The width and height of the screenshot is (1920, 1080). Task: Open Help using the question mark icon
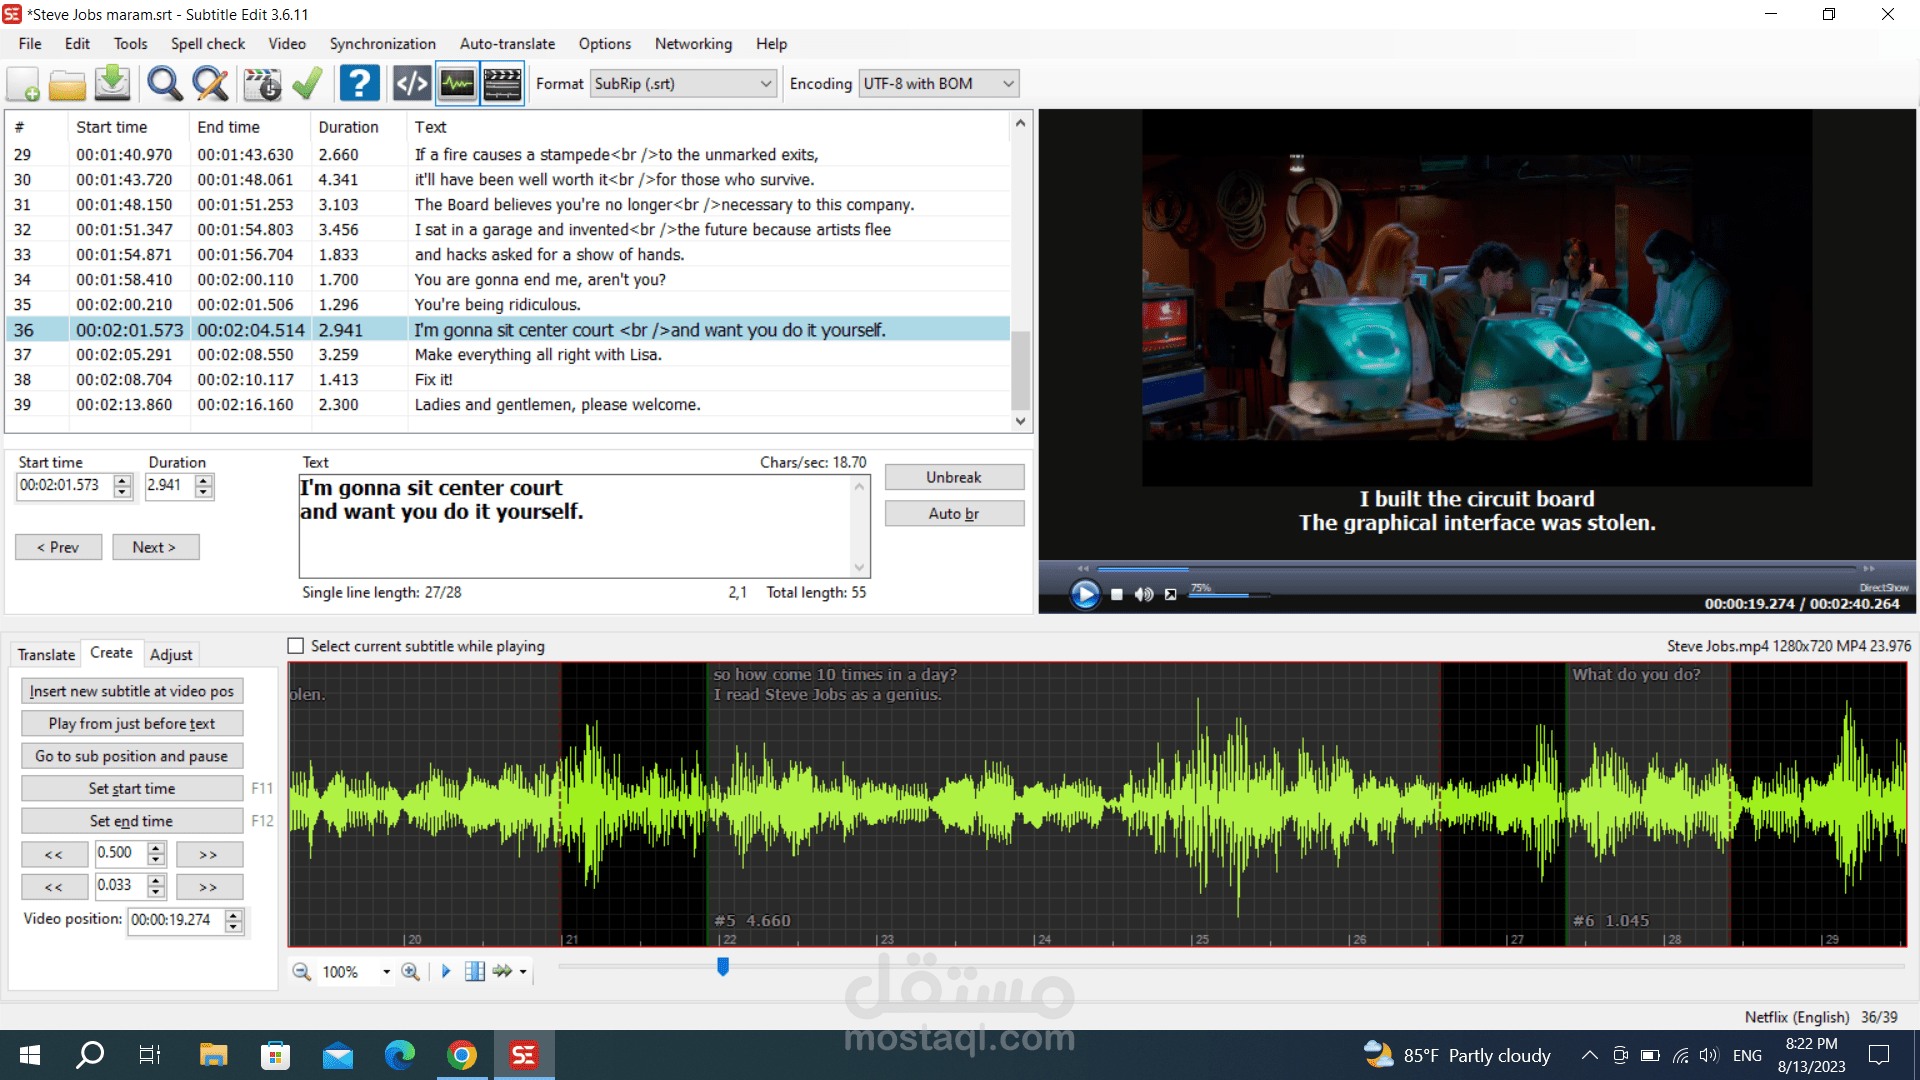click(359, 84)
